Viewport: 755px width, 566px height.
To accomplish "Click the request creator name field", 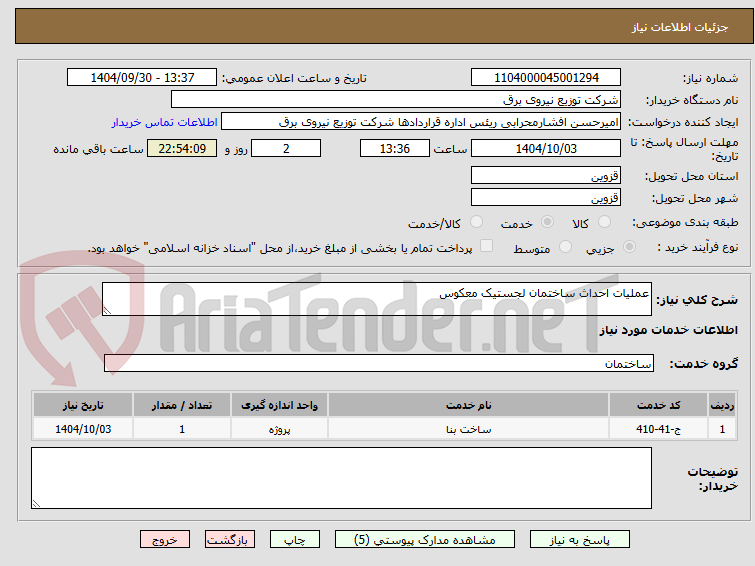I will pos(421,122).
